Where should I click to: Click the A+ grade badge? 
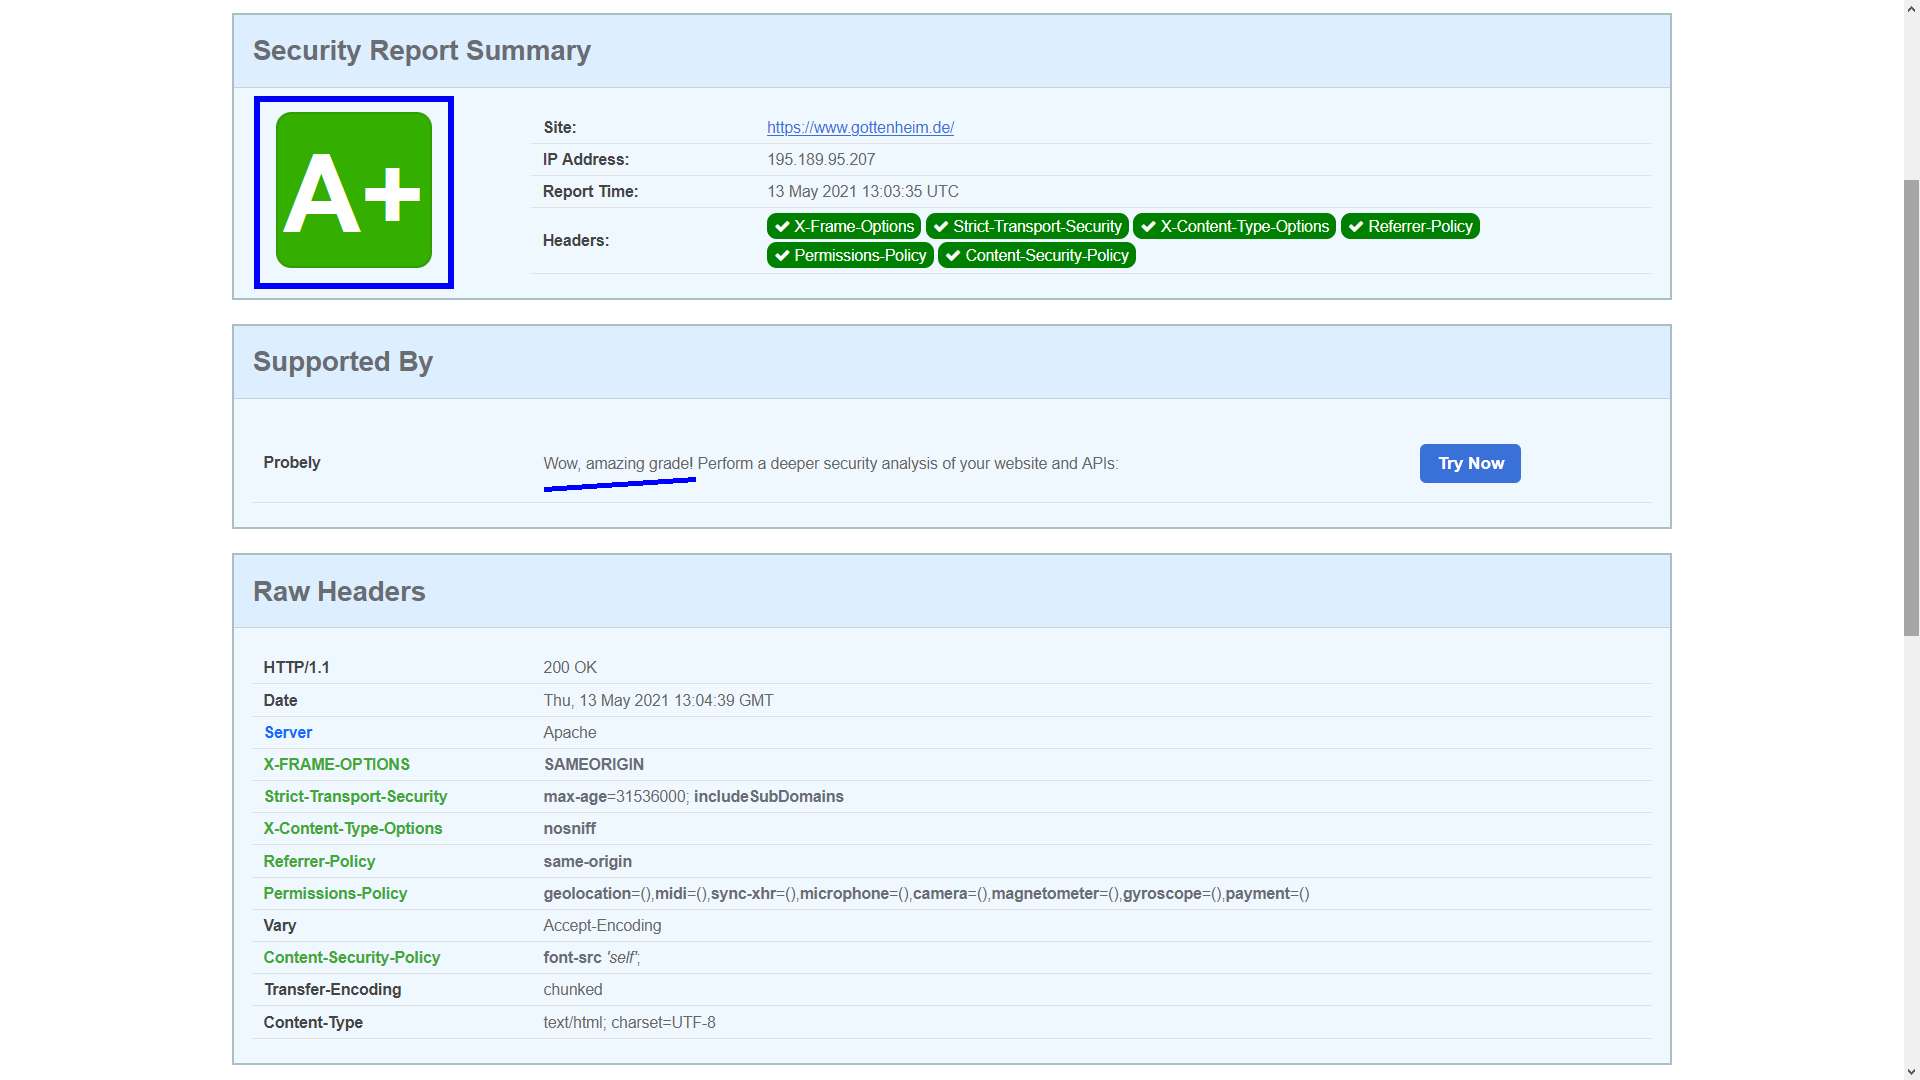(353, 191)
